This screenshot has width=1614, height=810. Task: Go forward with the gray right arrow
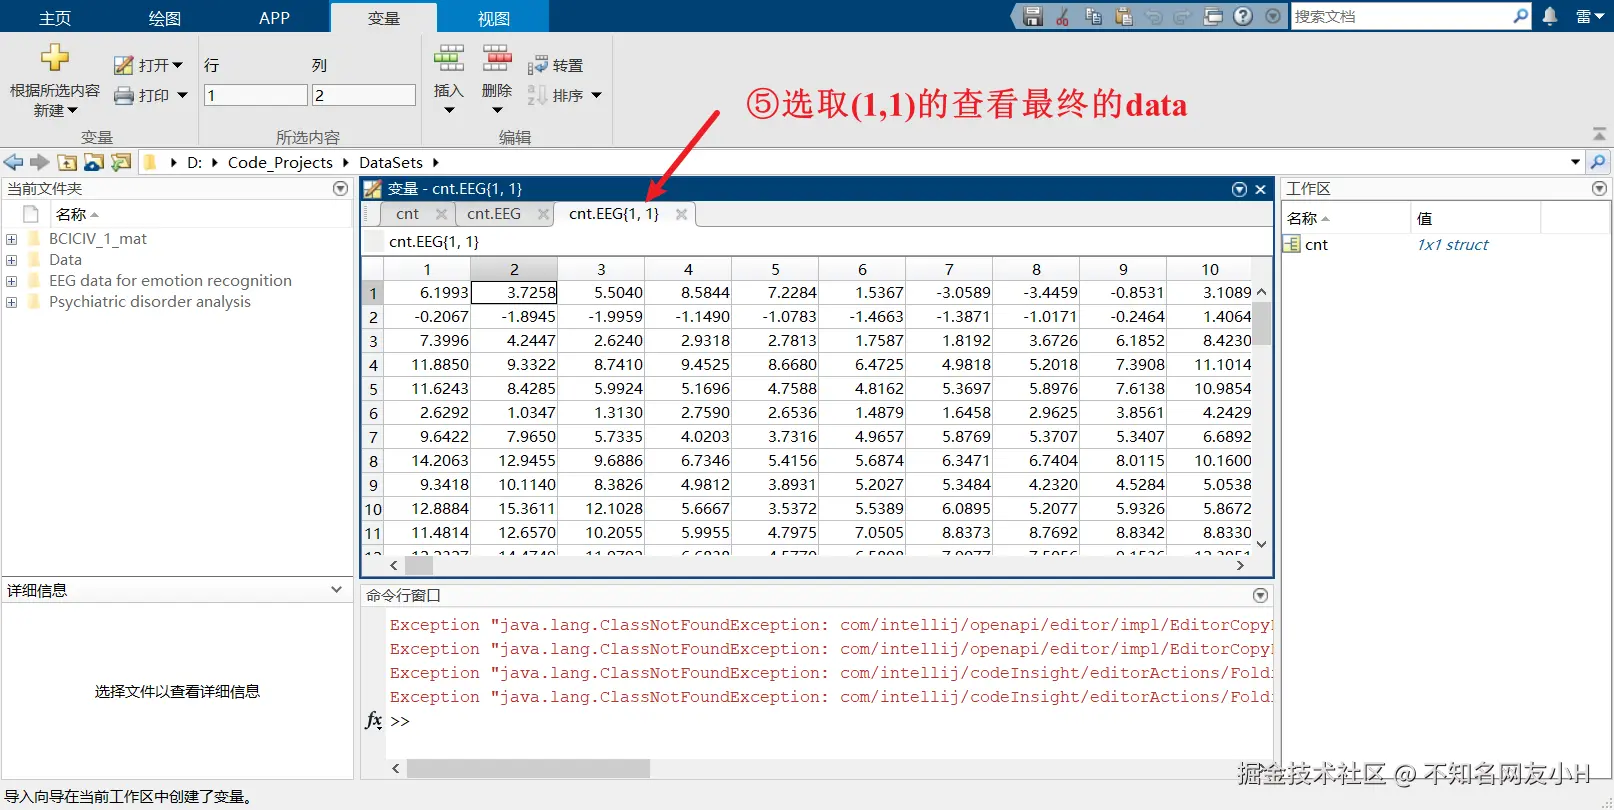40,162
